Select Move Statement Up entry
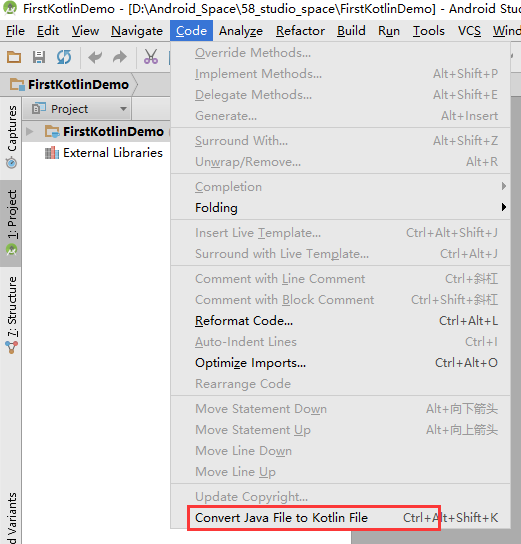The height and width of the screenshot is (544, 521). pyautogui.click(x=341, y=430)
